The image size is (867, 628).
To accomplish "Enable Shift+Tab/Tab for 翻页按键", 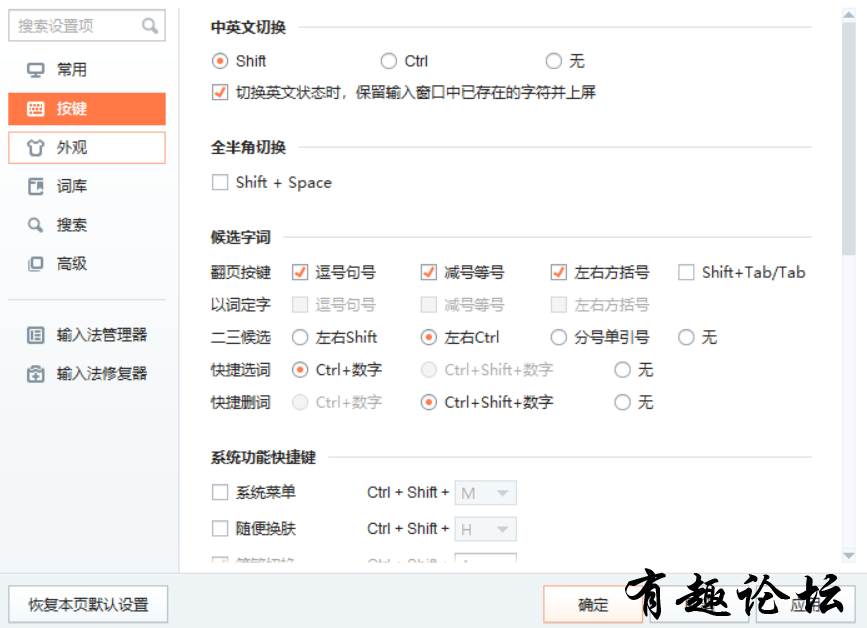I will pos(686,272).
